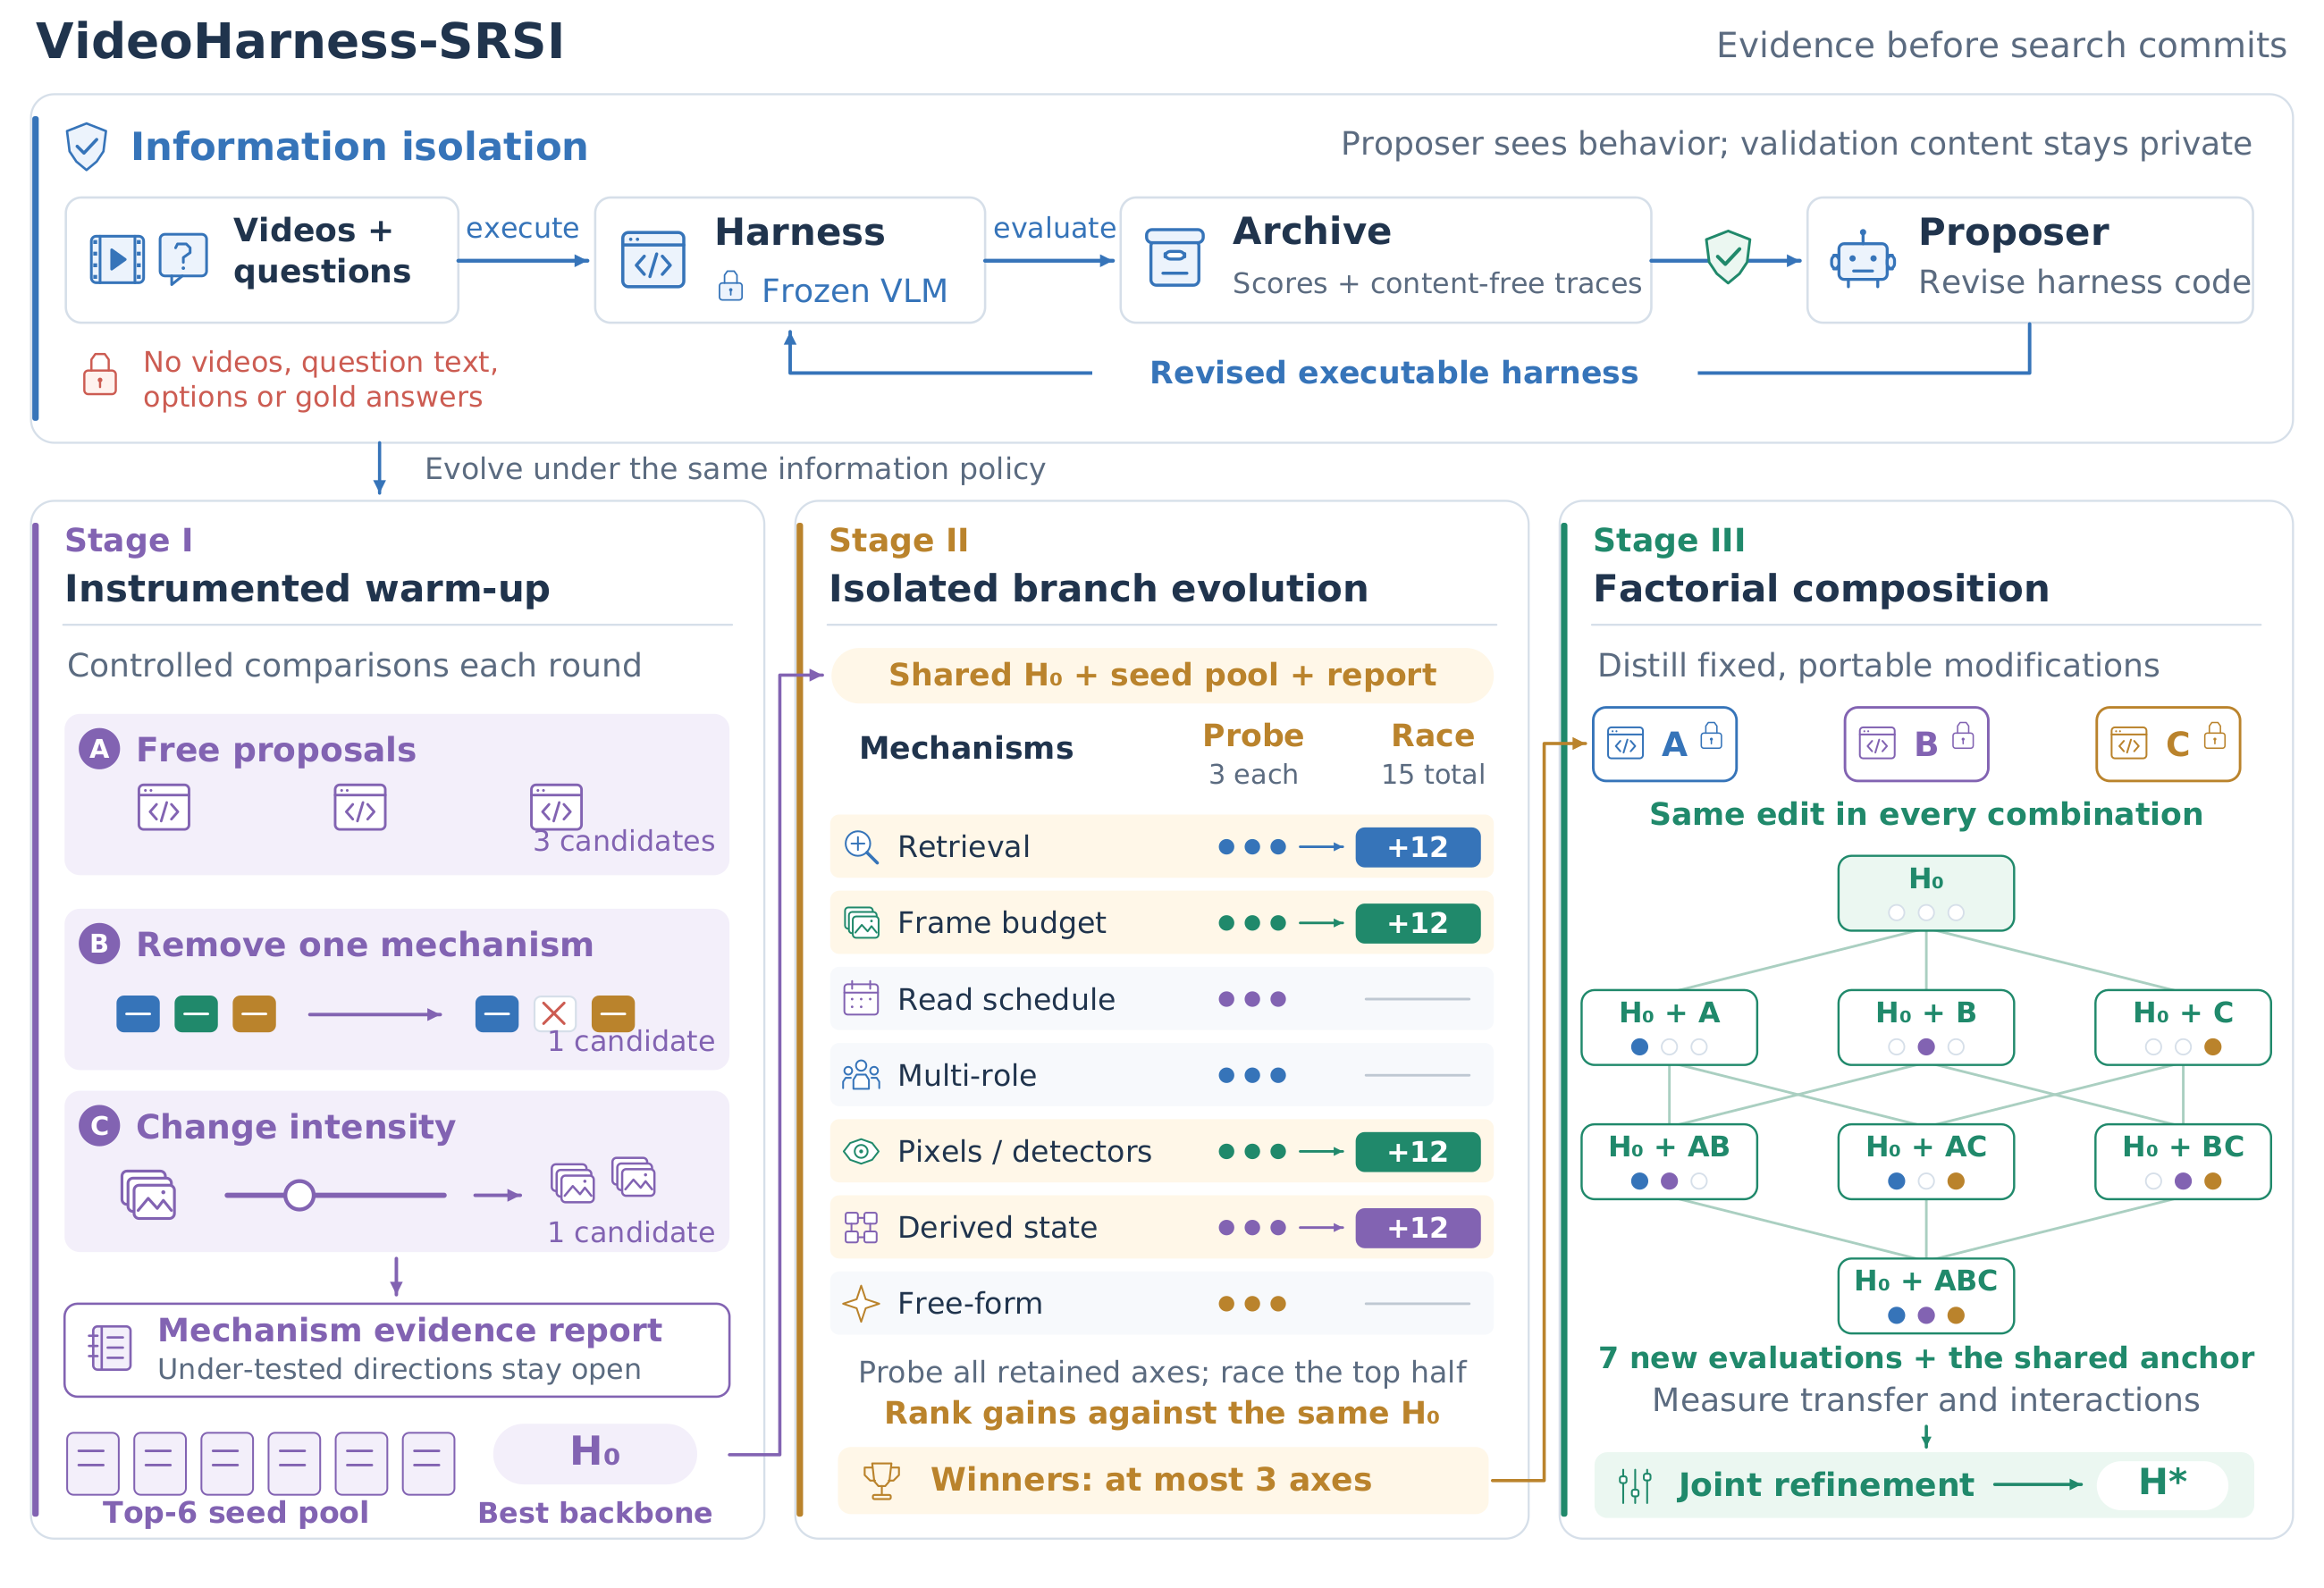Click the H₀ + AC node

tap(1926, 1161)
